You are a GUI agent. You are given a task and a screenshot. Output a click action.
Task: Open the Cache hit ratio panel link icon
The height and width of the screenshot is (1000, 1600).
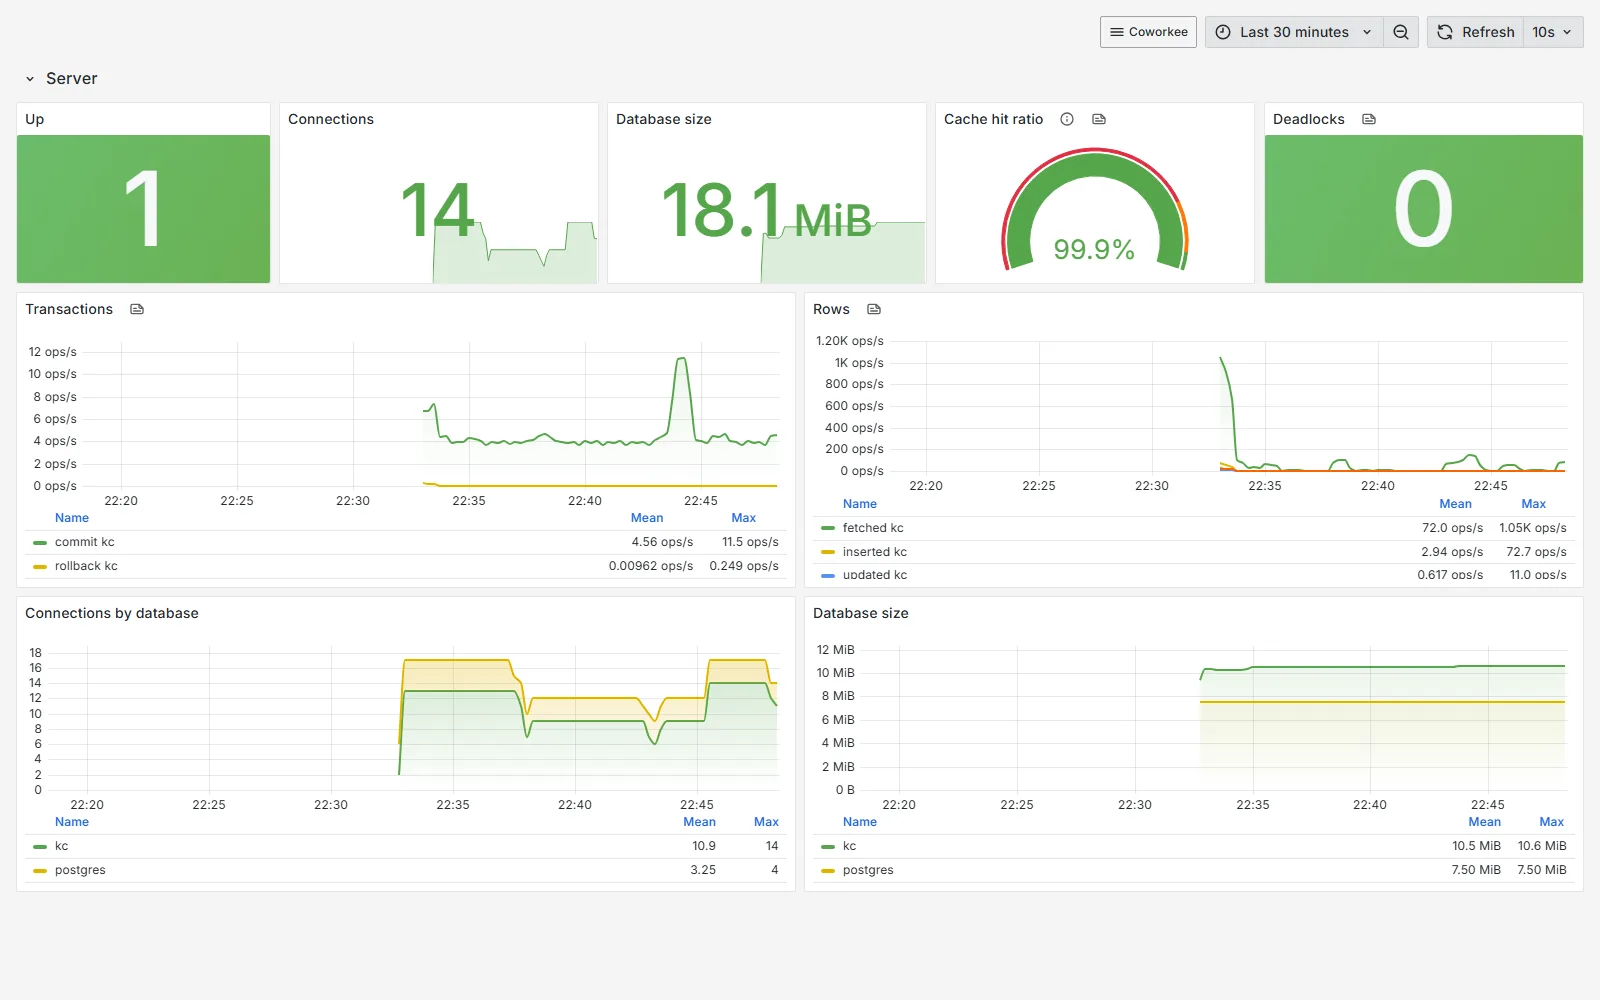click(x=1099, y=119)
